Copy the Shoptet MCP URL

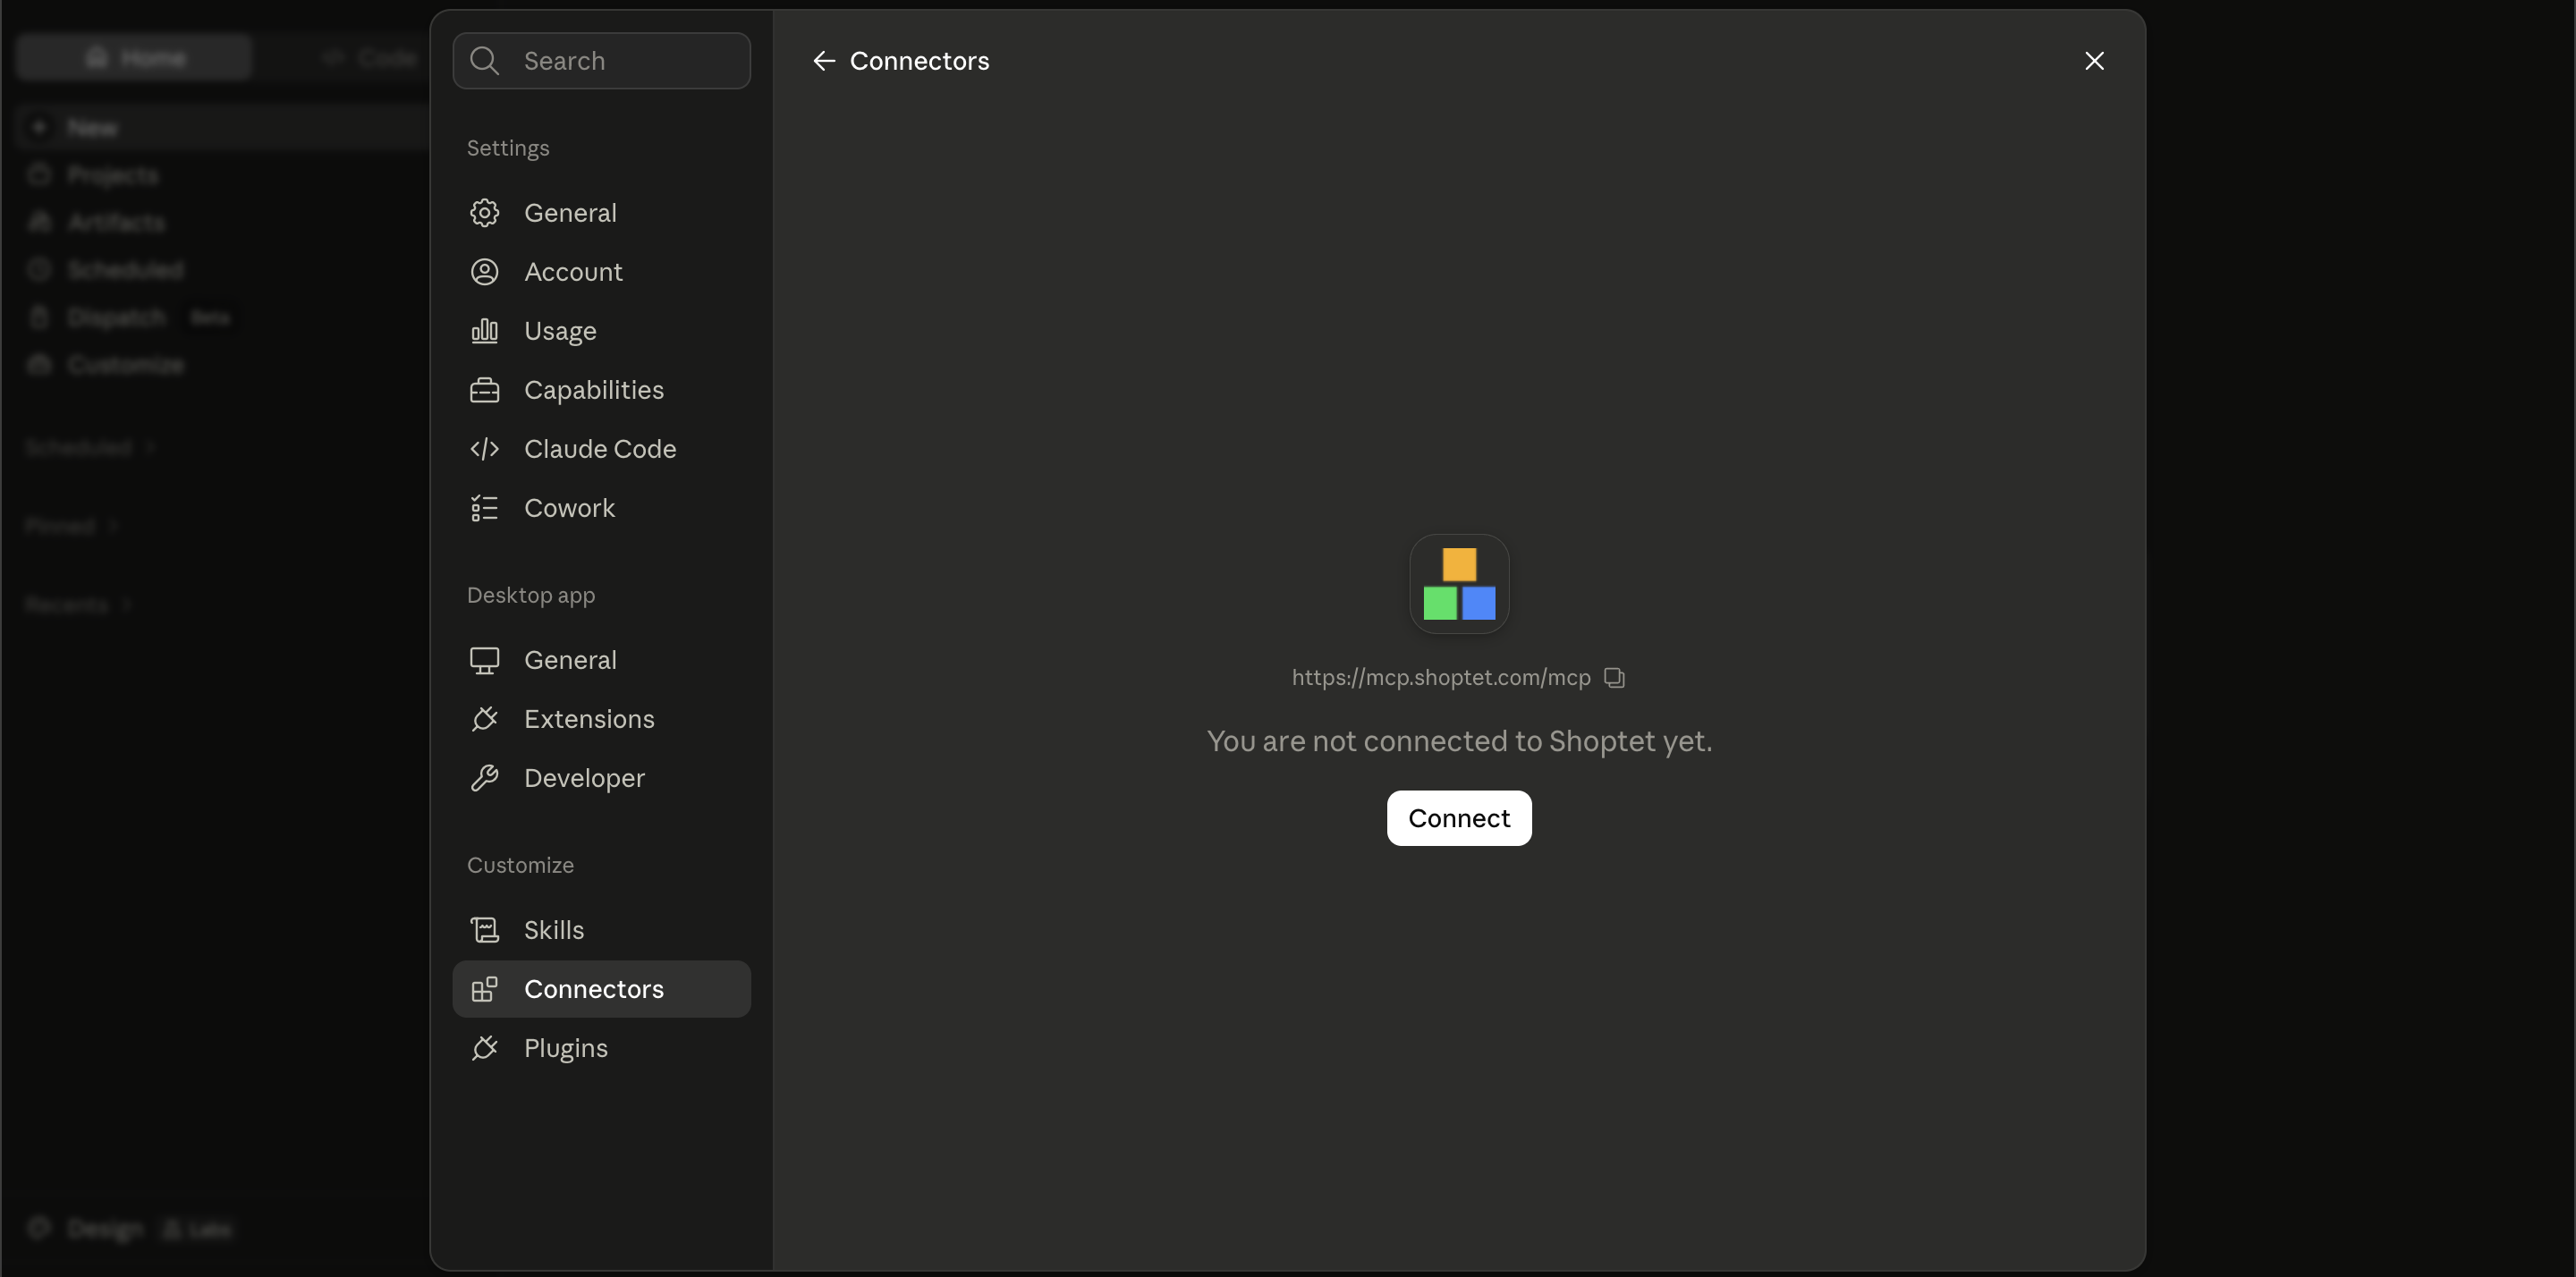coord(1614,678)
